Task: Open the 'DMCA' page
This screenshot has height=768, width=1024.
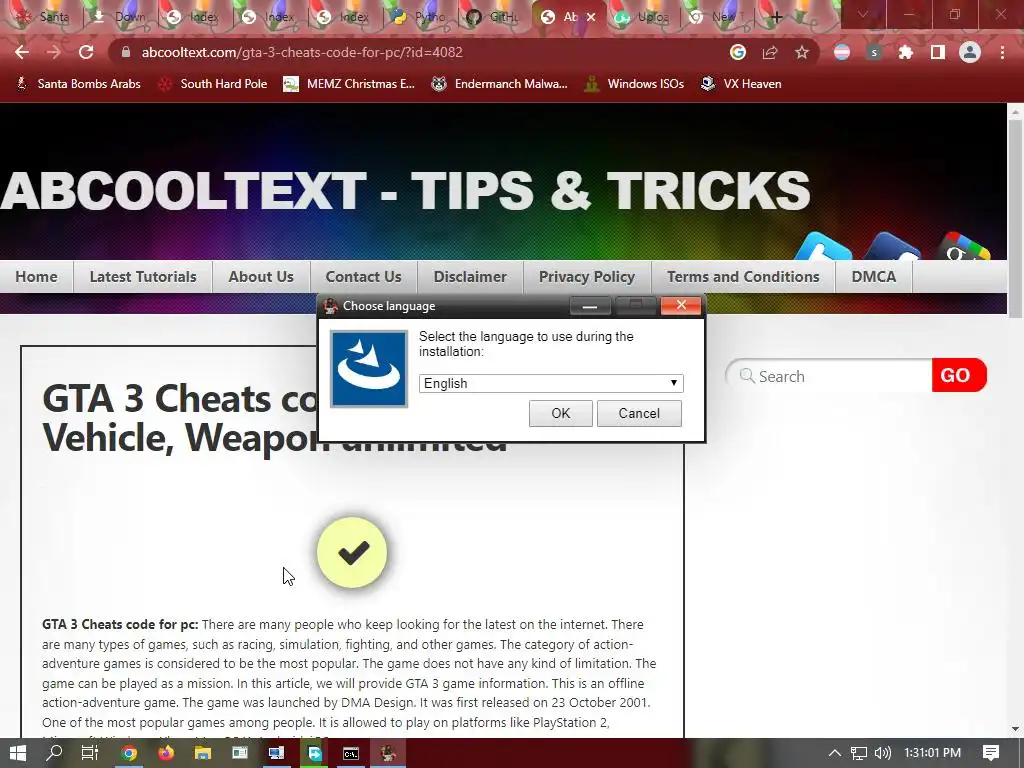Action: pyautogui.click(x=874, y=277)
